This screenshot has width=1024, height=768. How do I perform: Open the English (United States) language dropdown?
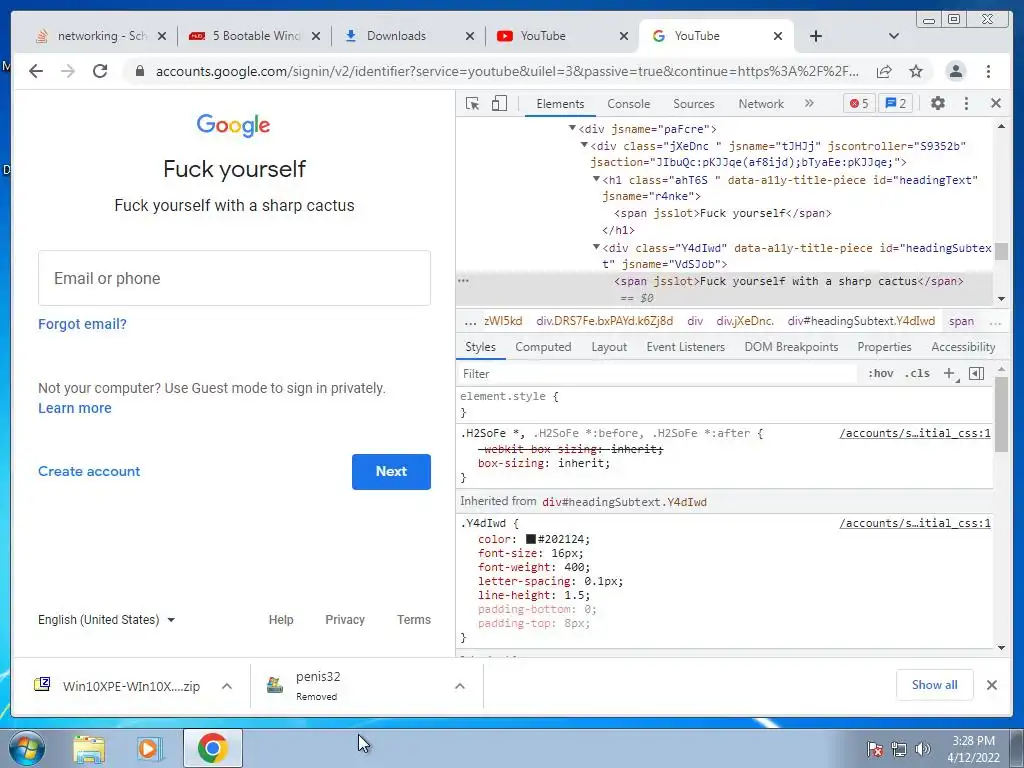pyautogui.click(x=106, y=620)
